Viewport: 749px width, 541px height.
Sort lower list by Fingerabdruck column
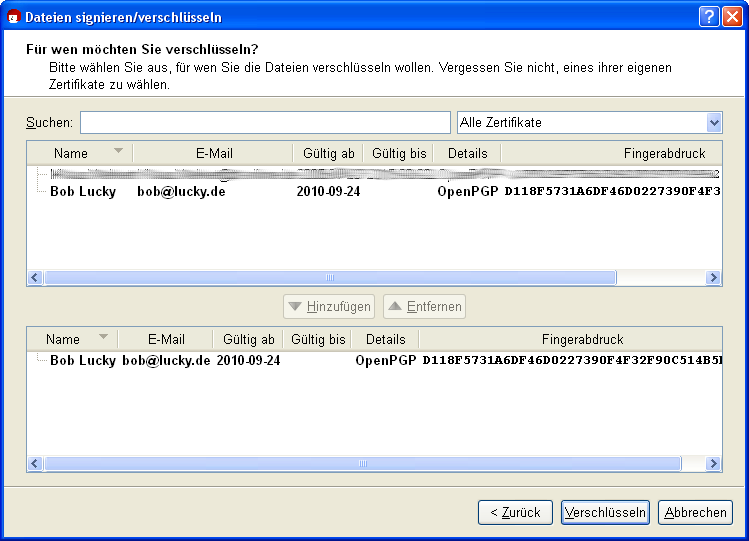tap(582, 339)
